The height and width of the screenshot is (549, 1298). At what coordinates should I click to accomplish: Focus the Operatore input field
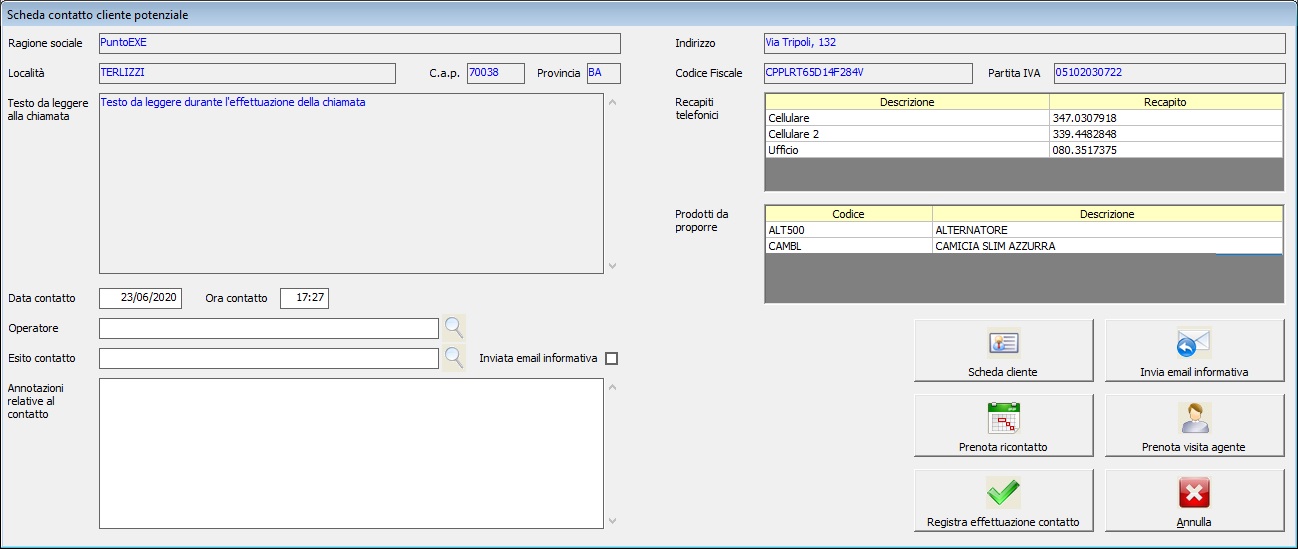(x=269, y=328)
